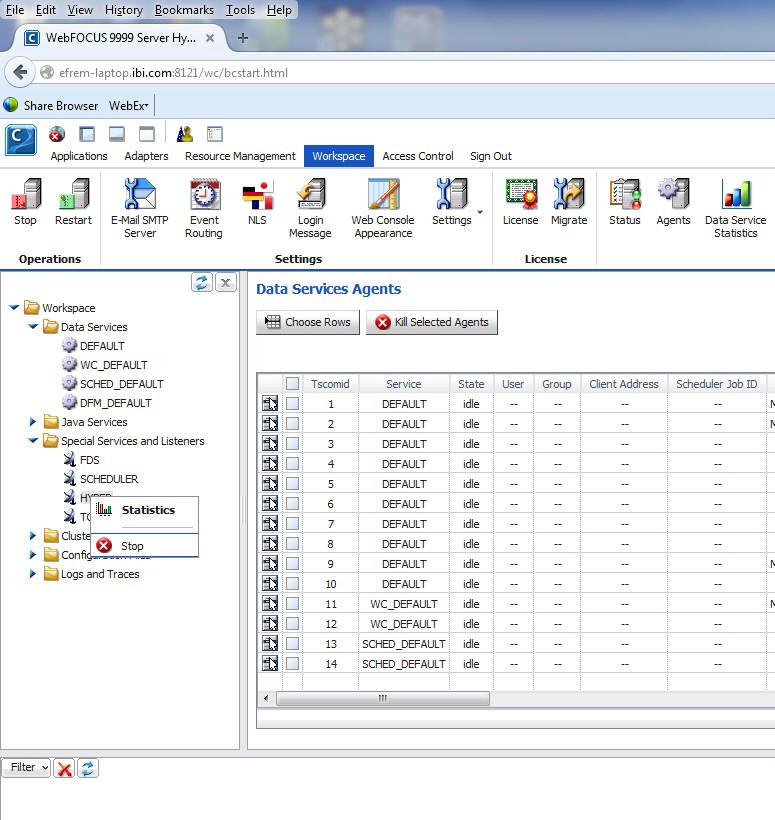Toggle the select-all checkbox in table header

292,384
